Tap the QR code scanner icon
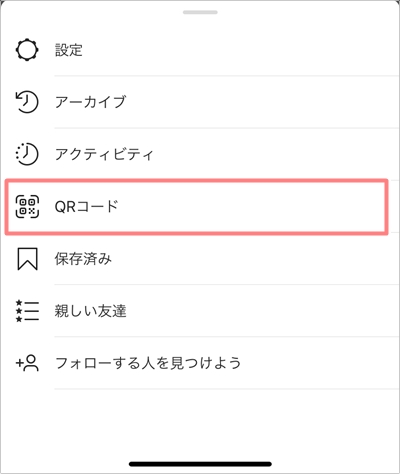This screenshot has height=474, width=400. (27, 207)
